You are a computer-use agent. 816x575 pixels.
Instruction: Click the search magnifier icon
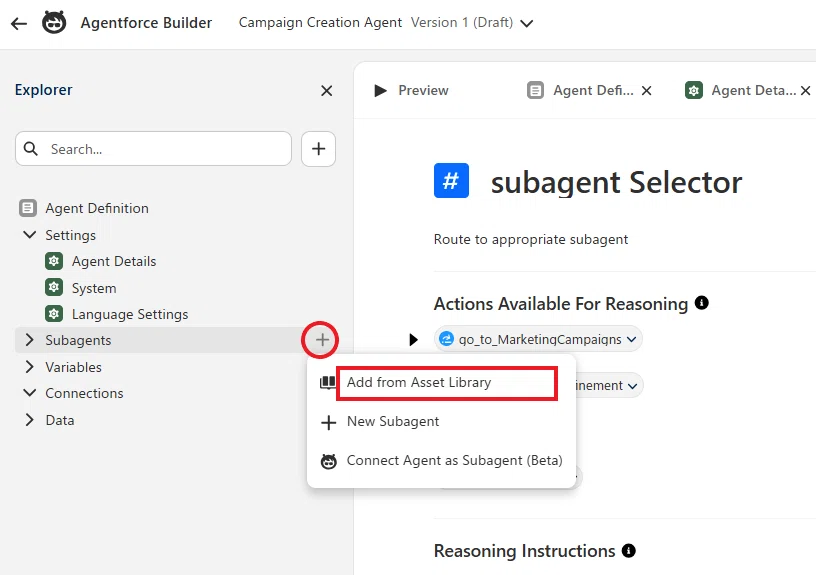(31, 149)
